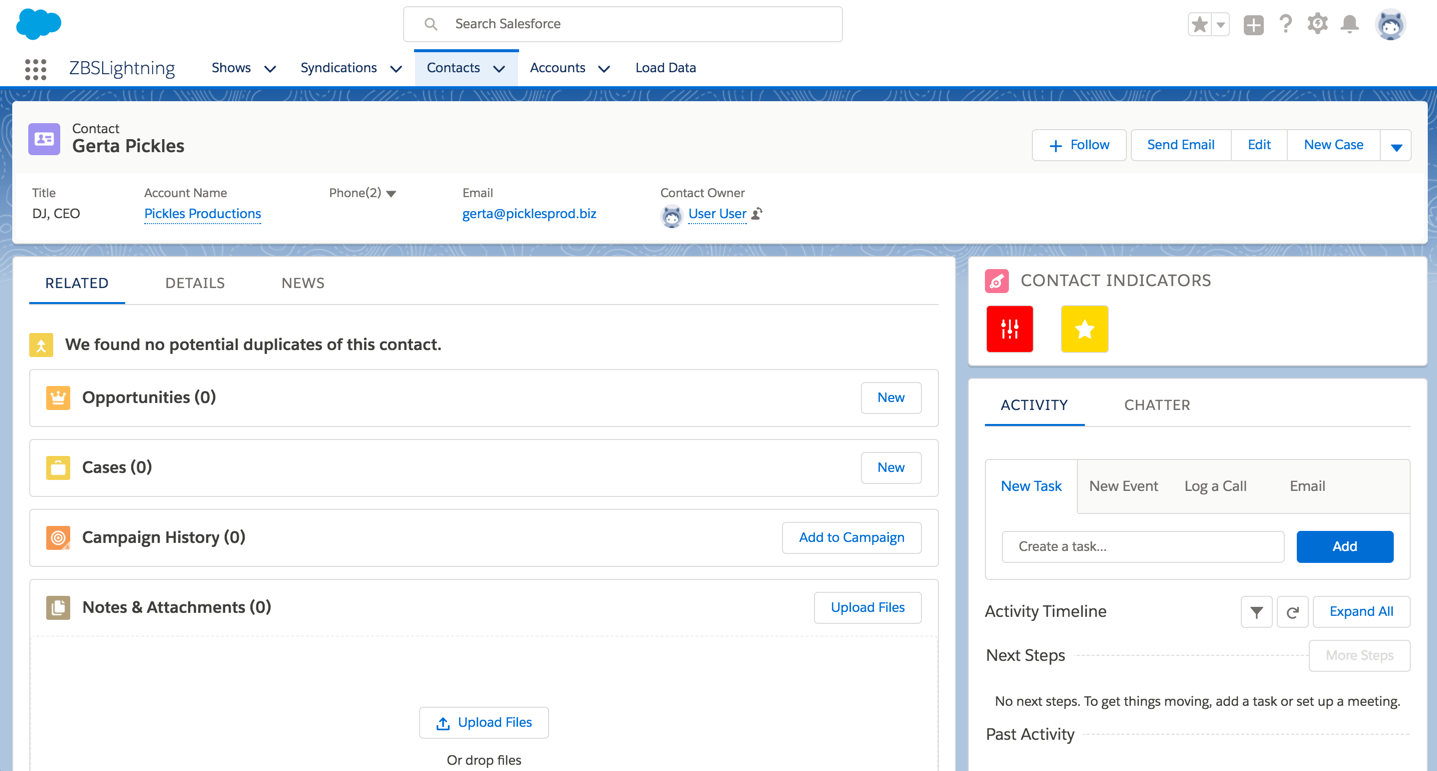Click the Contact Indicators header icon

click(997, 281)
